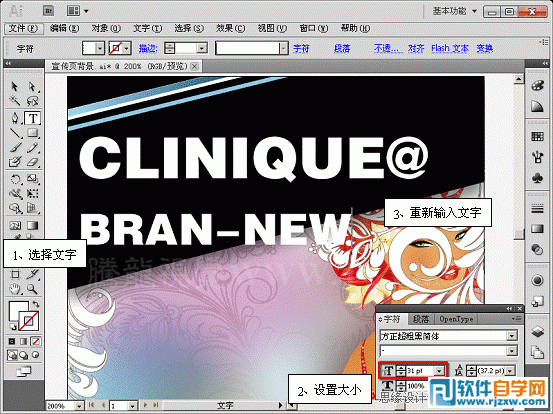Open Adobe Bridge via Br icon
The width and height of the screenshot is (553, 414).
[x=48, y=11]
